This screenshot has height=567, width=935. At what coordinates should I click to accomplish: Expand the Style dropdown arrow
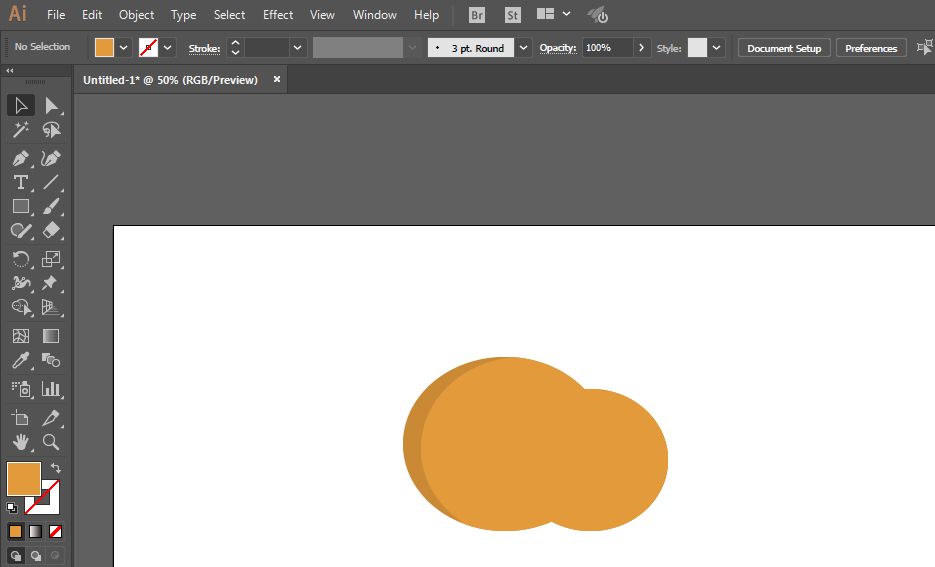717,48
